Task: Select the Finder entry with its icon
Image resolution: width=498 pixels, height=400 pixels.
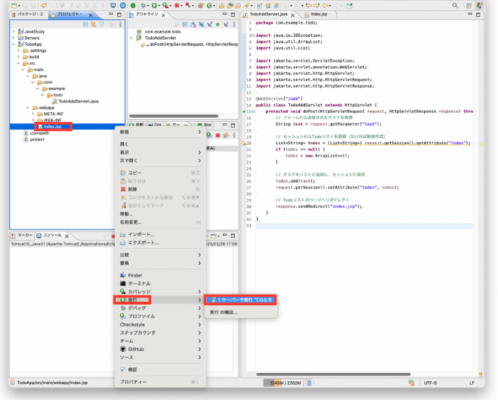Action: point(131,275)
